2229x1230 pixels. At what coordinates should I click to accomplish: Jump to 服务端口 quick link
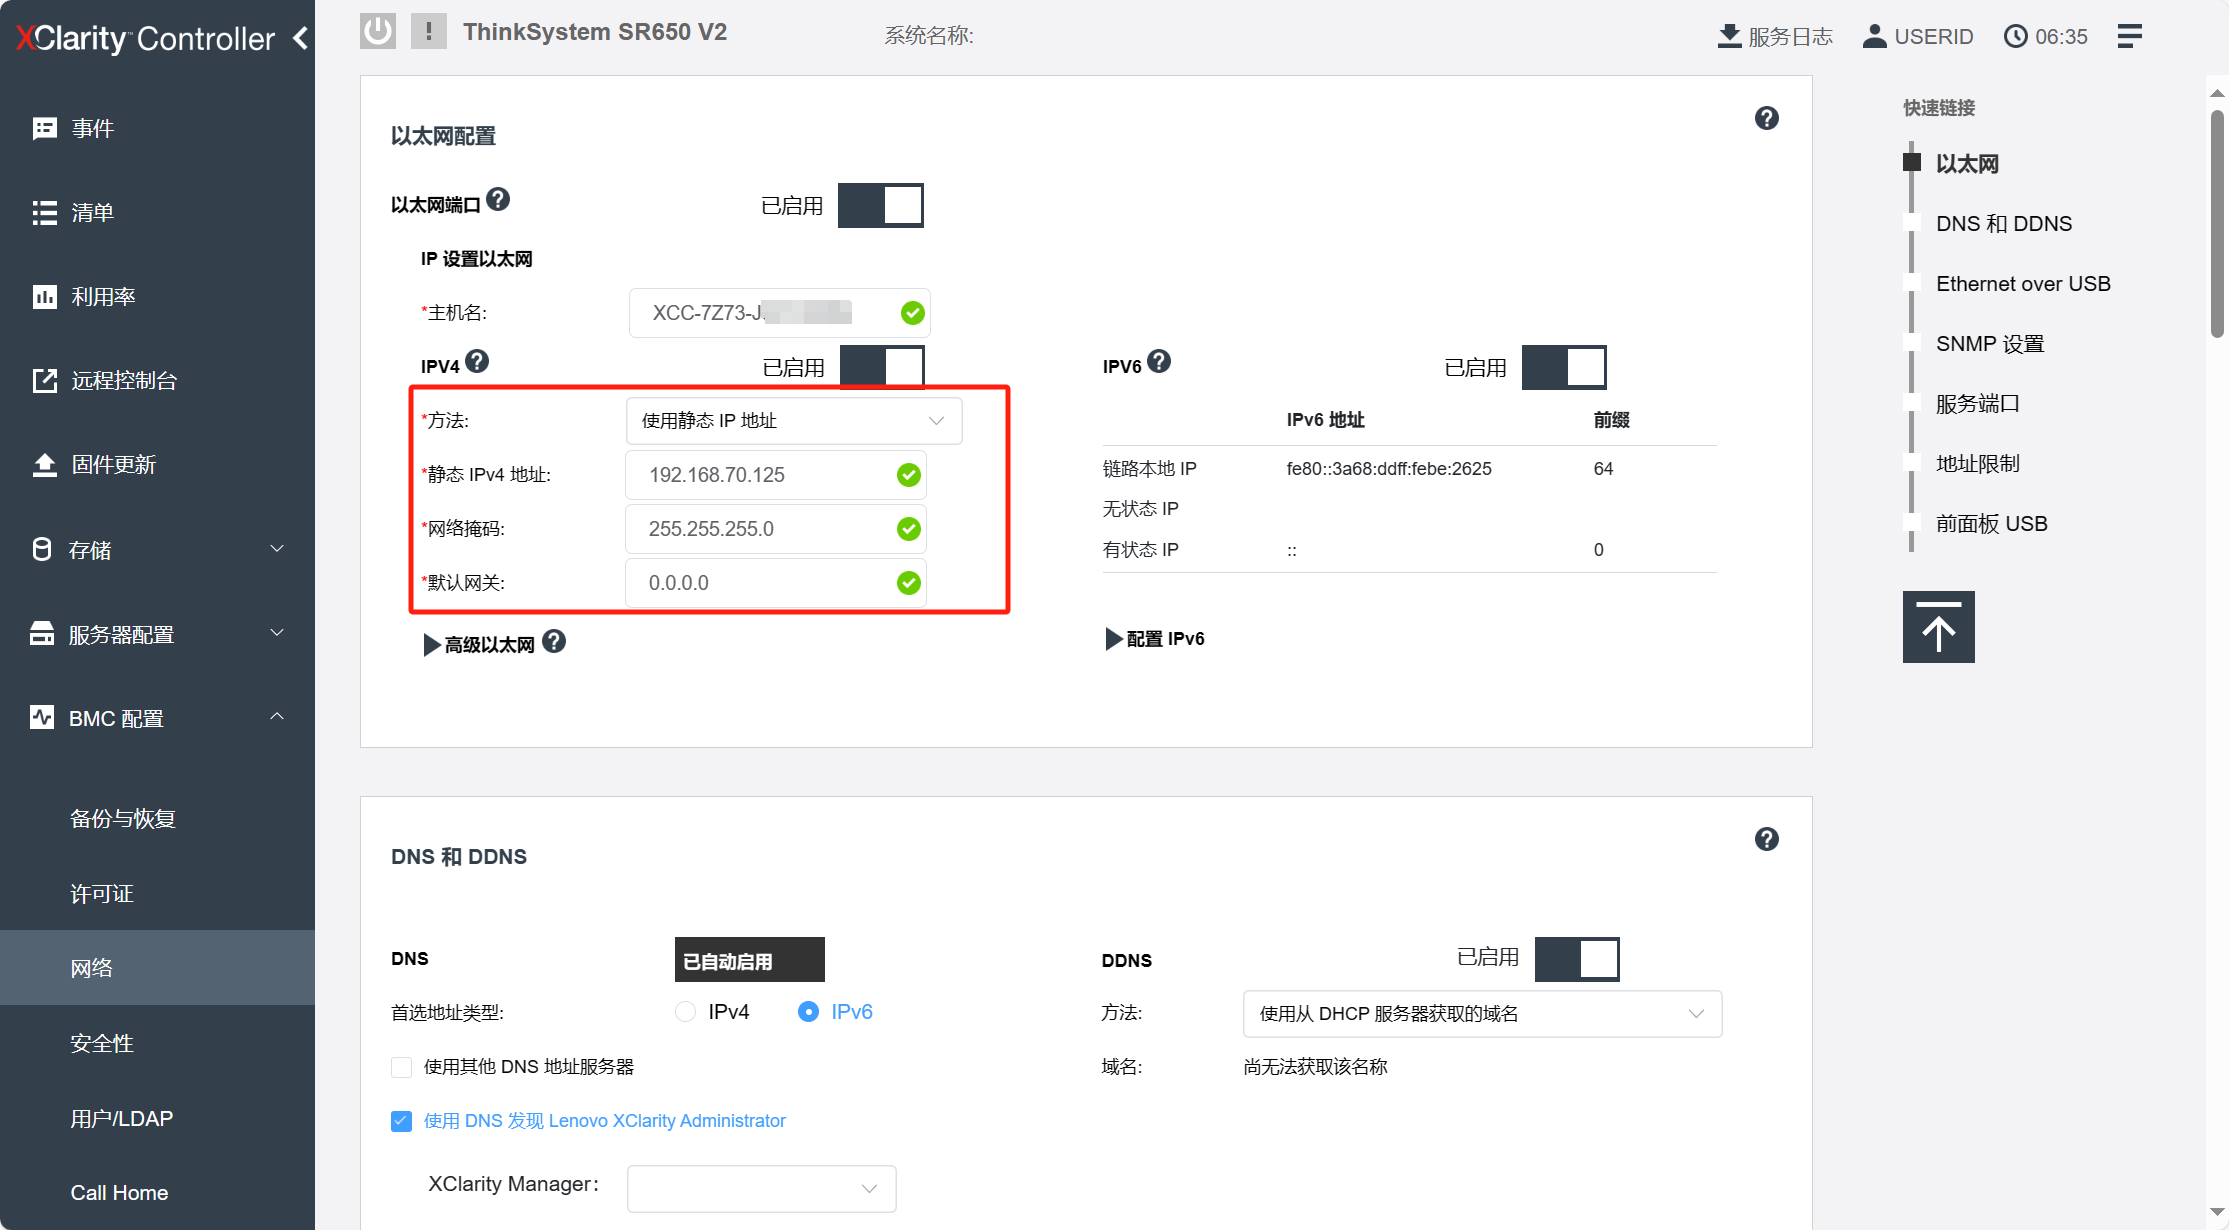click(1977, 404)
